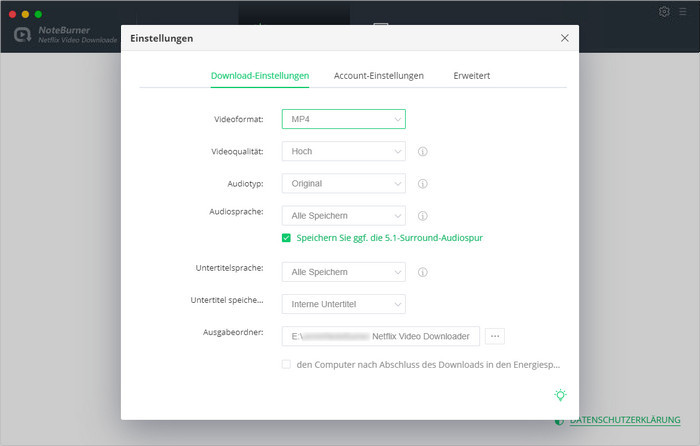This screenshot has width=700, height=446.
Task: Open the Audiotyp Original dropdown
Action: tap(344, 183)
